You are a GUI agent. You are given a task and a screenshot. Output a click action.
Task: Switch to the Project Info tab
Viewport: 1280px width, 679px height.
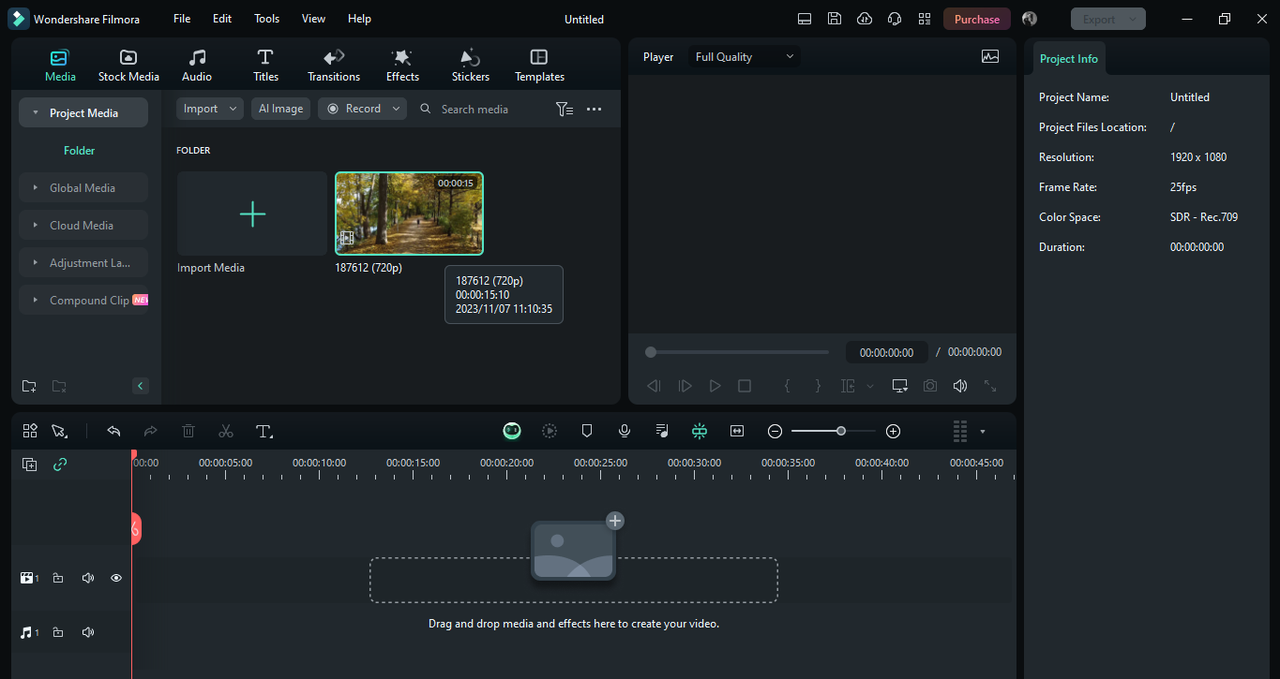pyautogui.click(x=1068, y=59)
